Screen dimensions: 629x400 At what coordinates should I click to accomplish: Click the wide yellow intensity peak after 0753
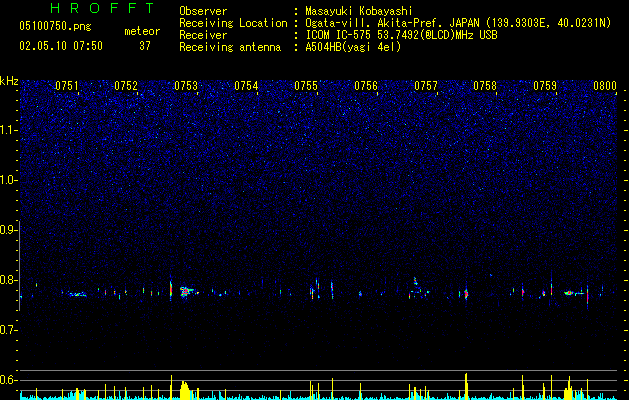[x=185, y=390]
